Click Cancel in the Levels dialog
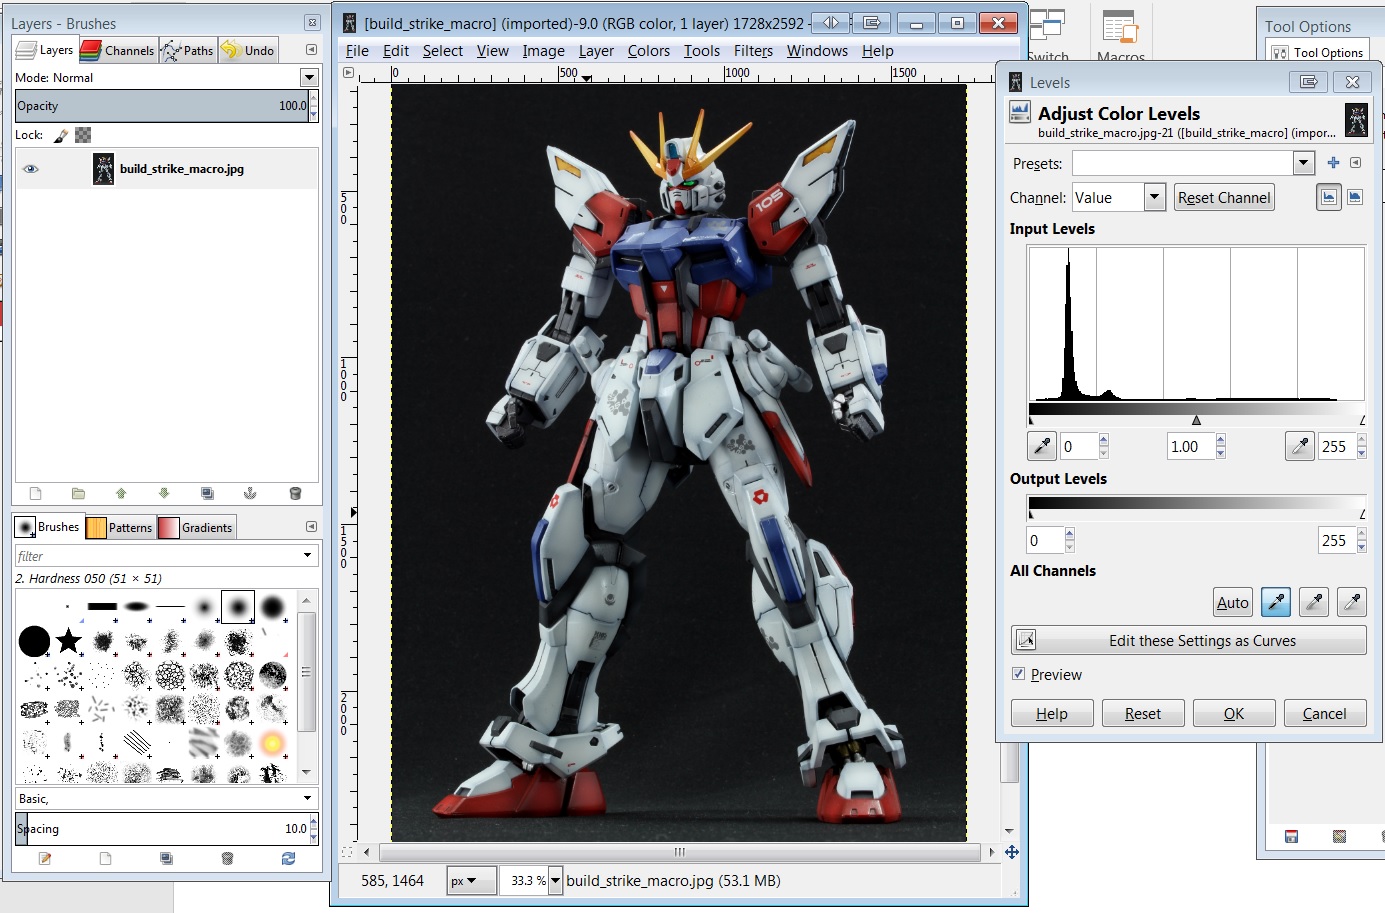The image size is (1385, 913). click(x=1325, y=713)
